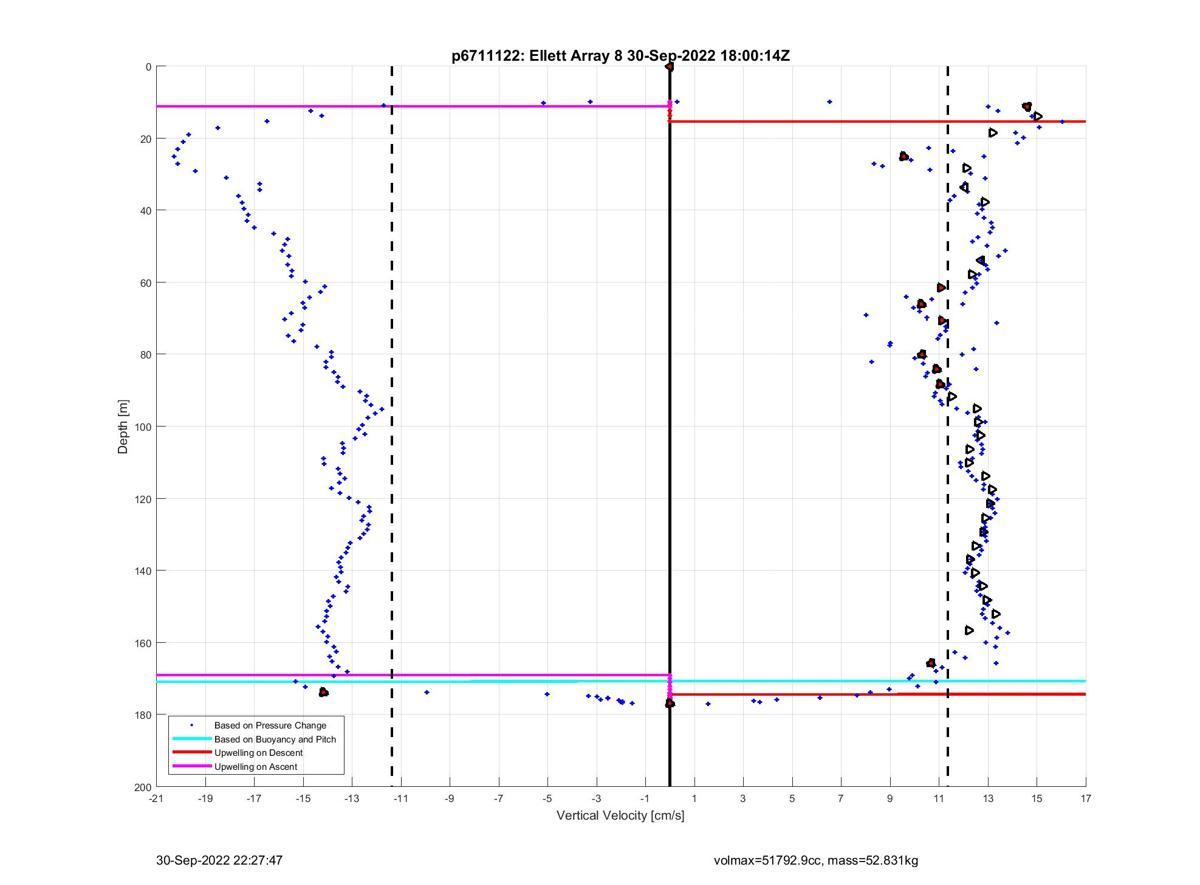Click the 'volmax=51792.9cc, mass=52.831kg' text
Screen dimensions: 1200x885
pyautogui.click(x=816, y=860)
